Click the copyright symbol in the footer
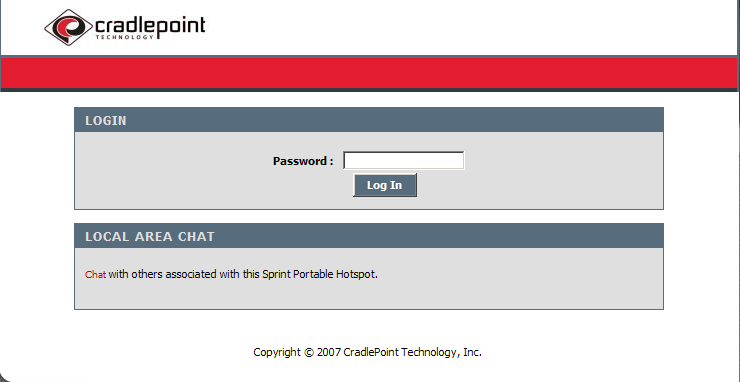740x382 pixels. [x=309, y=352]
